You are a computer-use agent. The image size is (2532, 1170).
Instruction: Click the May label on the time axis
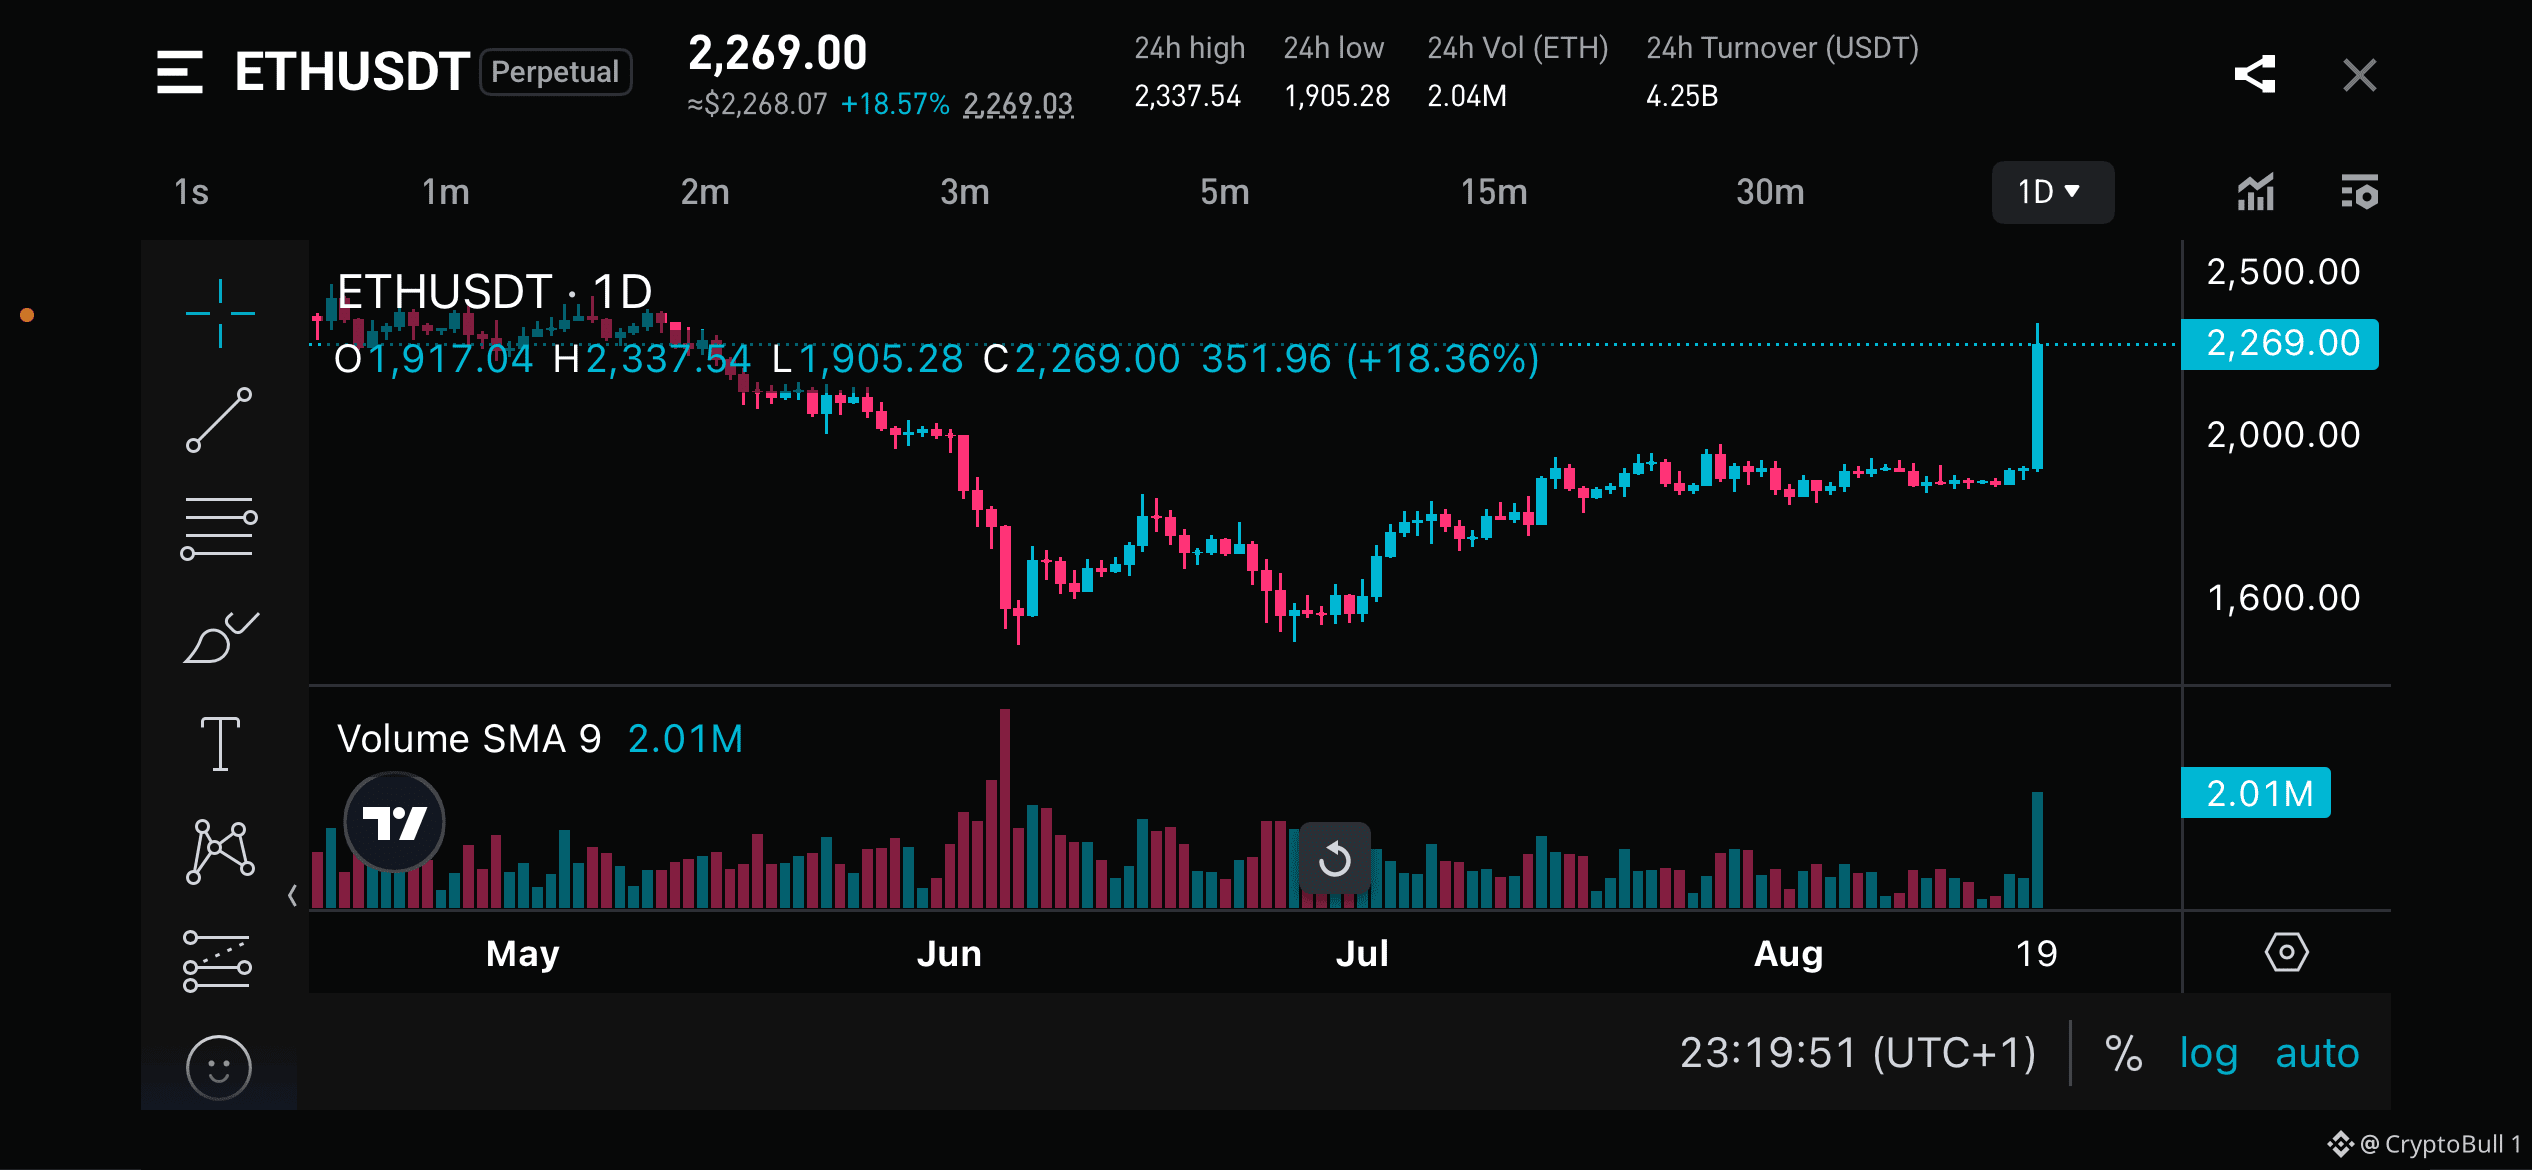coord(523,954)
